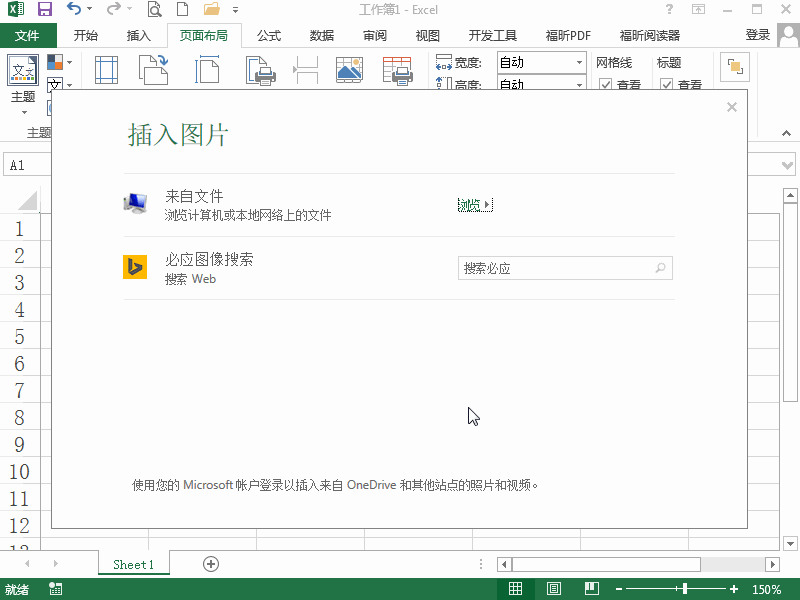Viewport: 800px width, 600px height.
Task: Open page Orientation options
Action: [154, 70]
